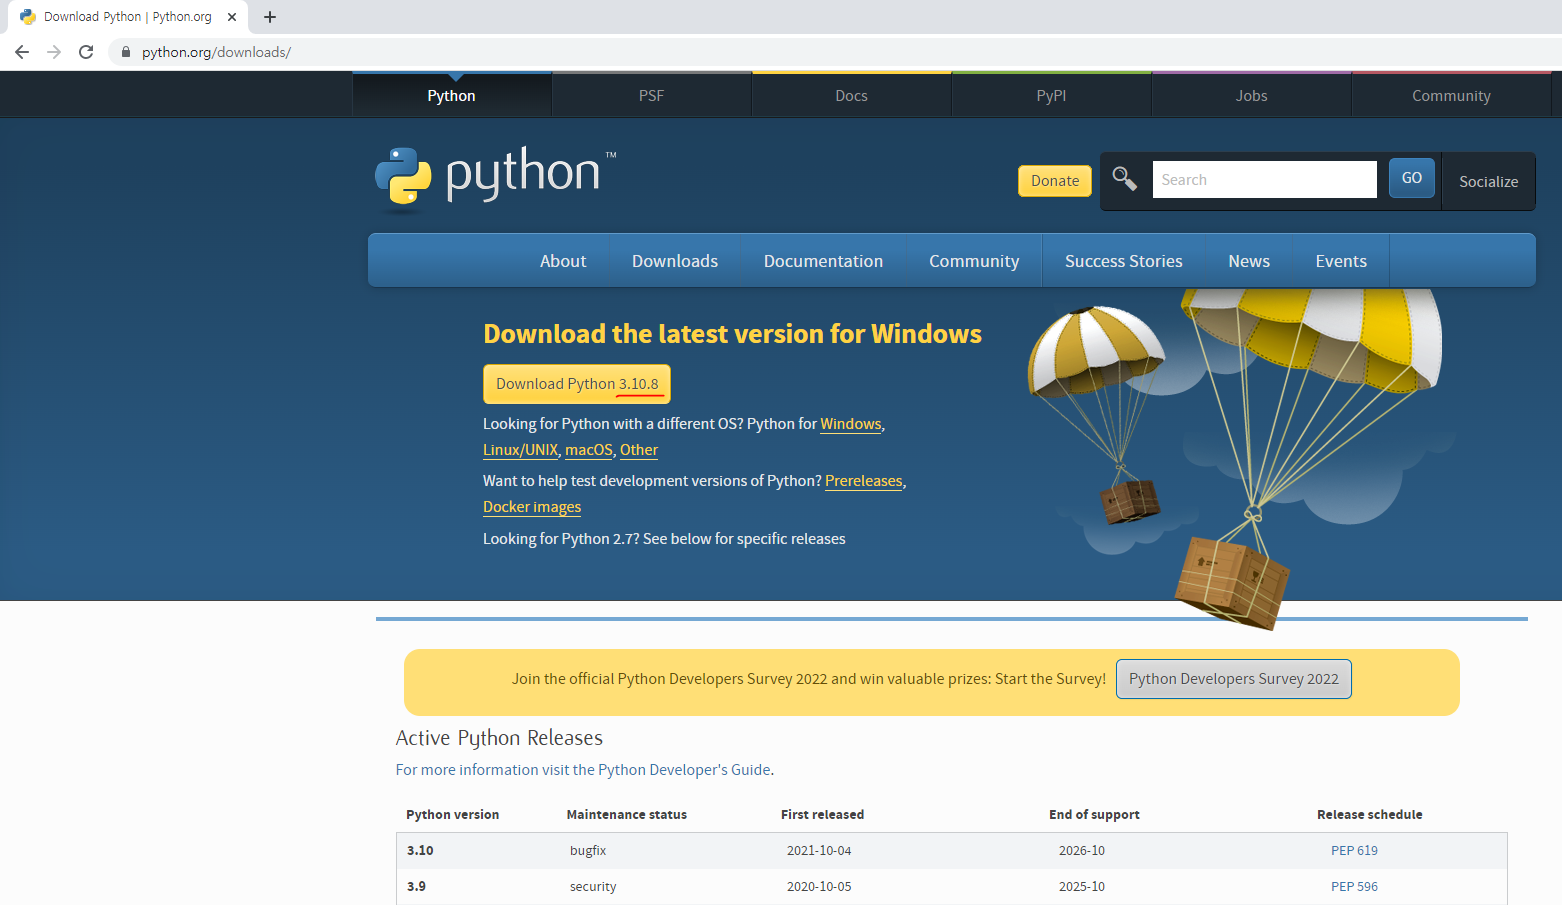Click the bugfix status cell

tap(588, 851)
